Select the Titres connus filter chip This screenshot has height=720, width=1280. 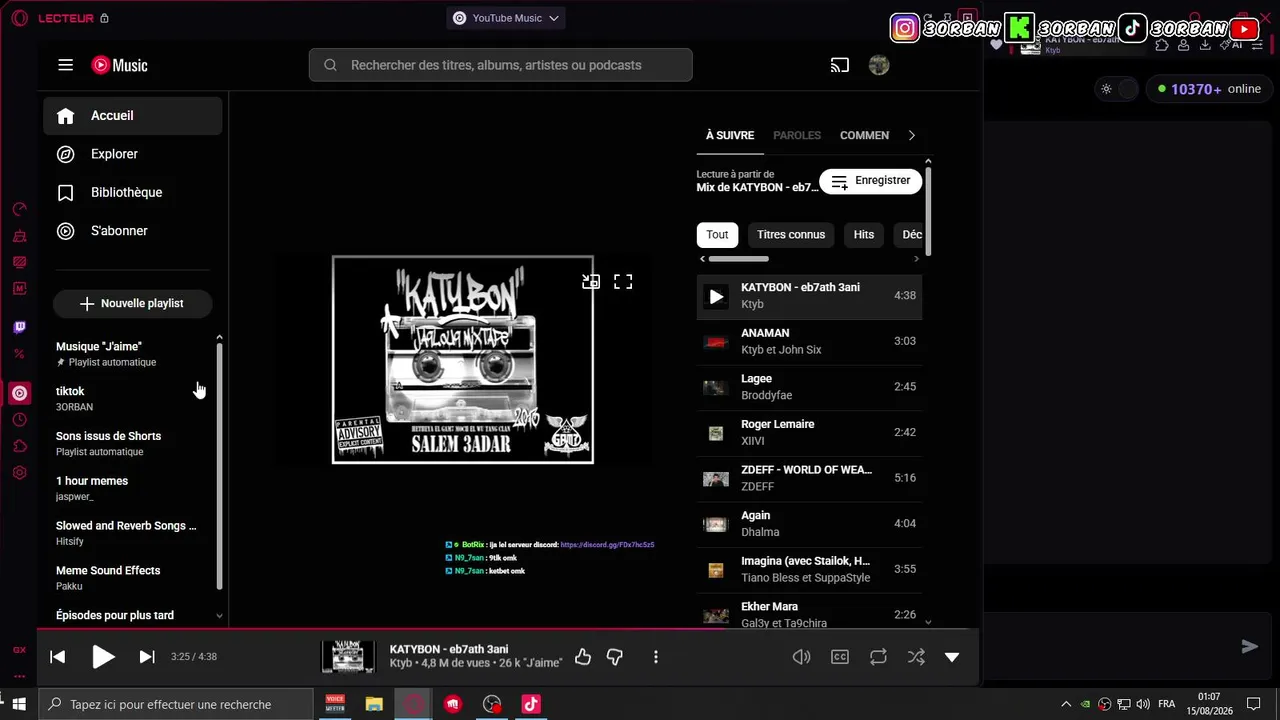pyautogui.click(x=791, y=235)
